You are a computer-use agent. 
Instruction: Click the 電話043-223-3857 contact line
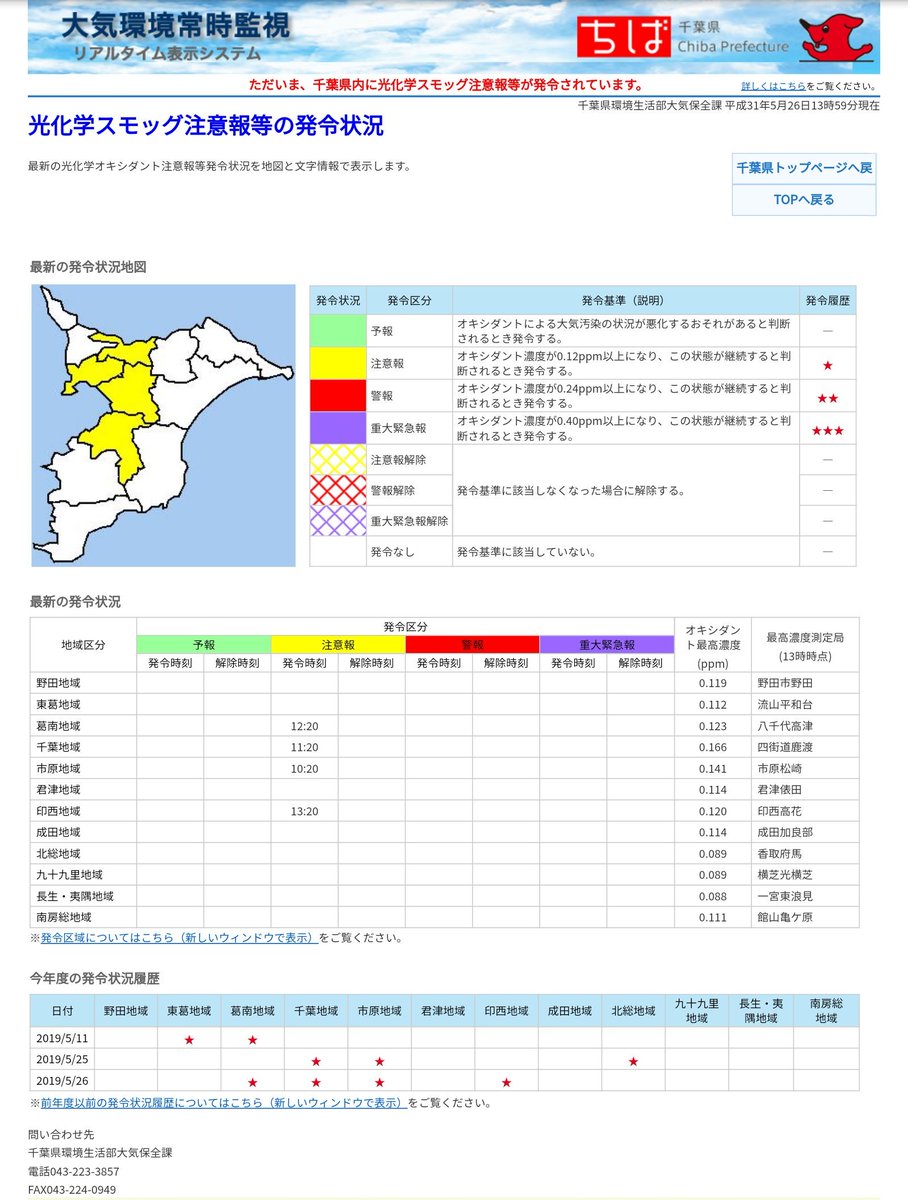click(74, 1171)
